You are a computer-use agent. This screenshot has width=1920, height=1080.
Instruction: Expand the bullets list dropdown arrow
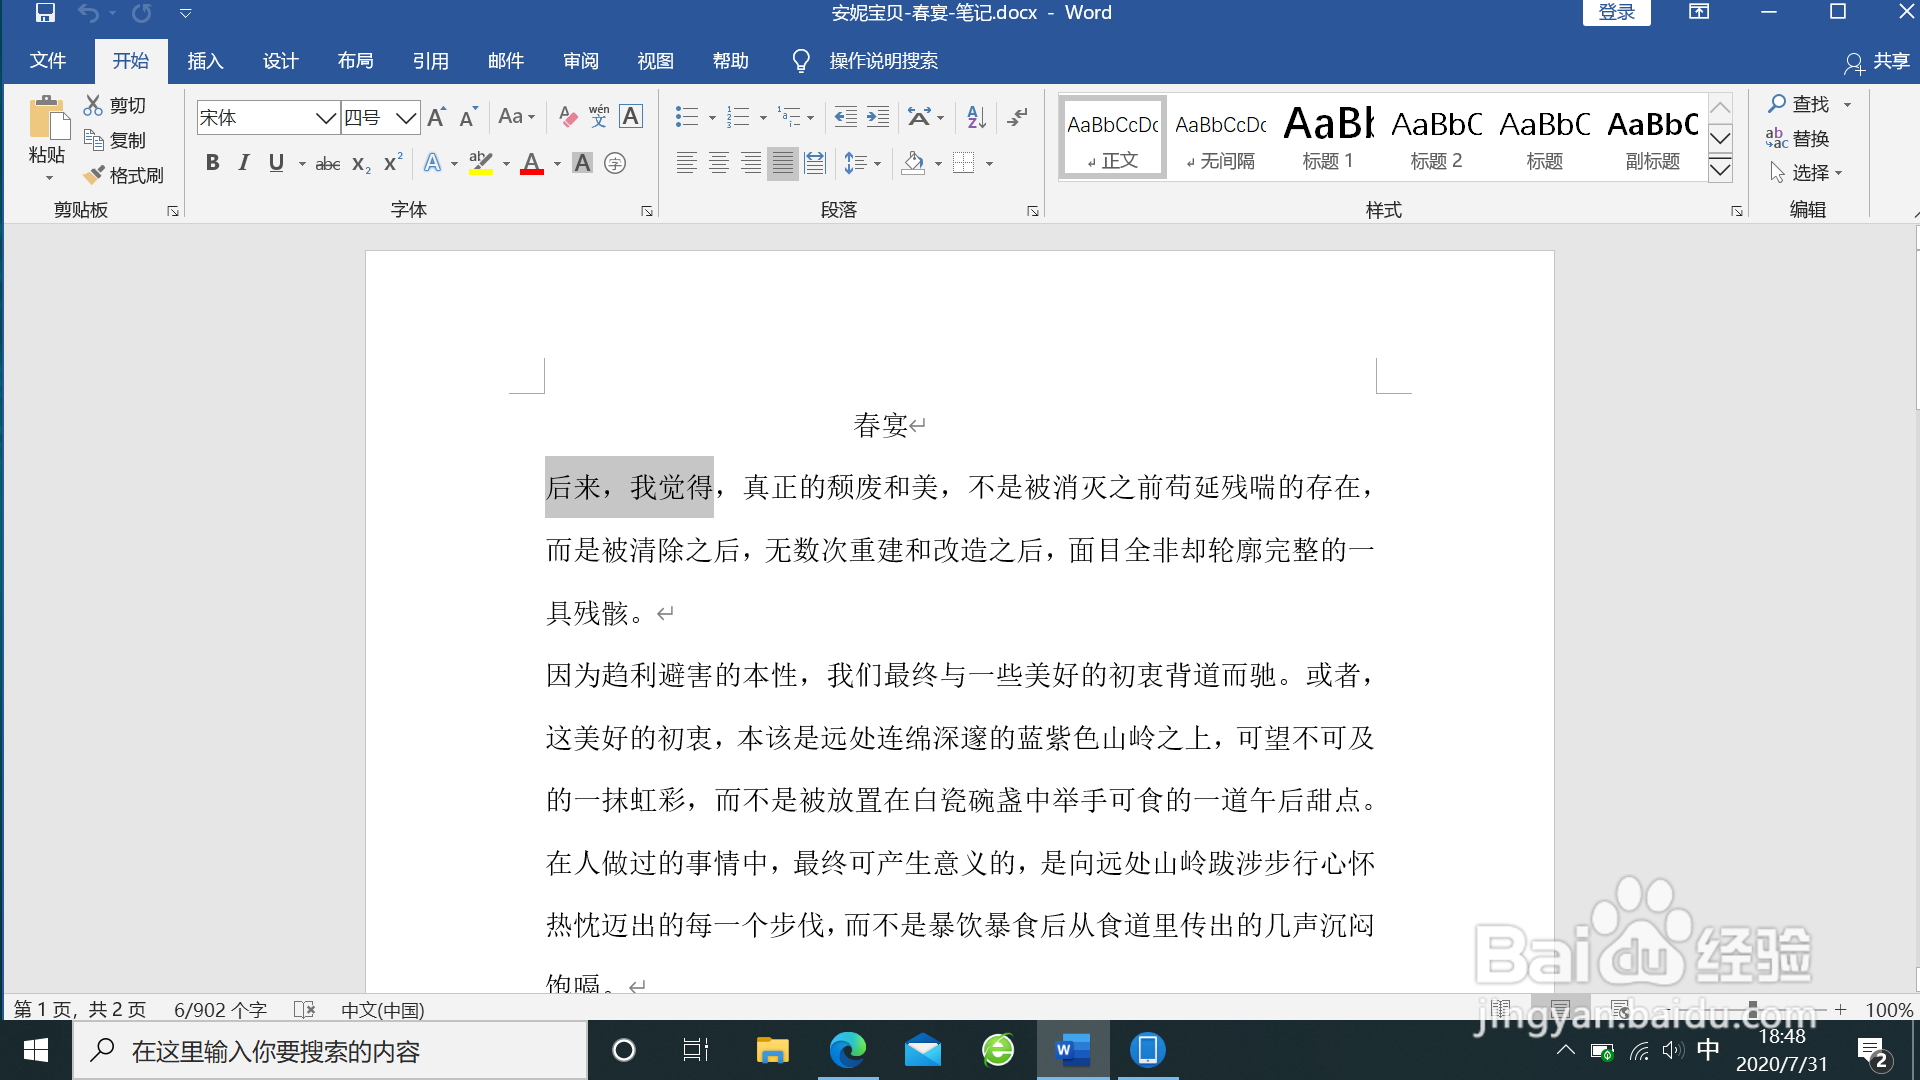click(712, 118)
